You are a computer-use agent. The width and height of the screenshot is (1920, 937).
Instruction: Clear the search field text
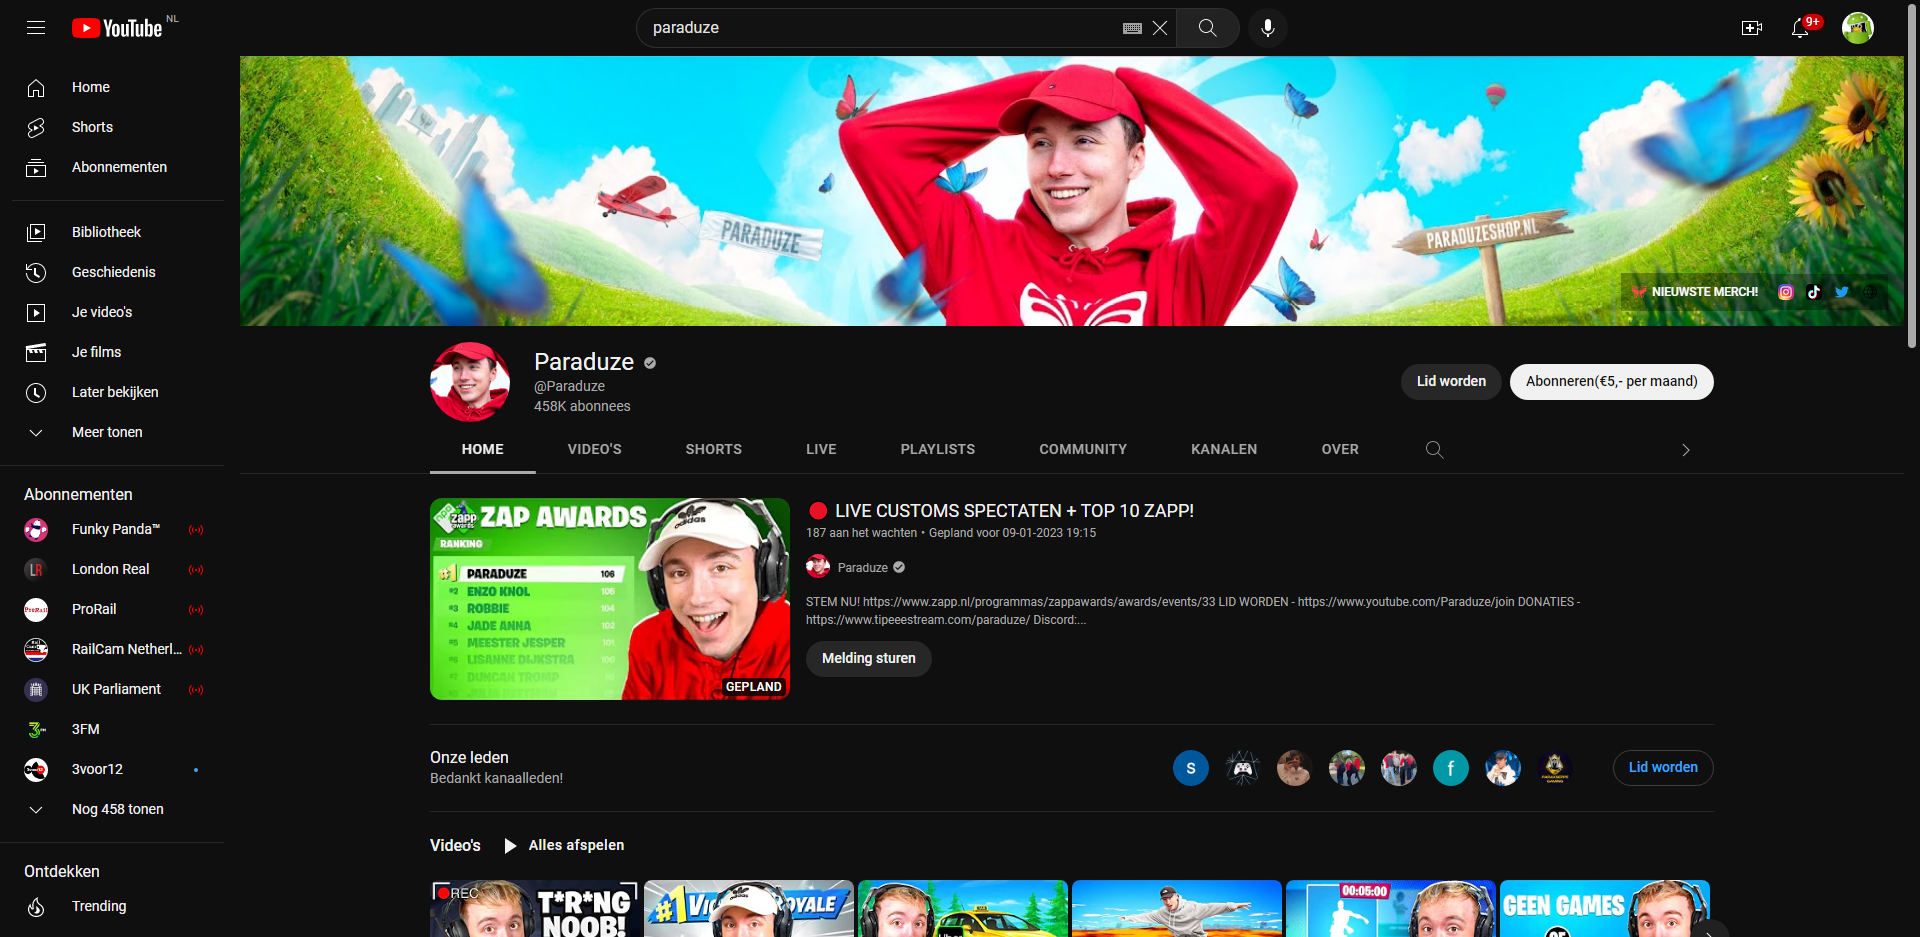click(x=1160, y=28)
